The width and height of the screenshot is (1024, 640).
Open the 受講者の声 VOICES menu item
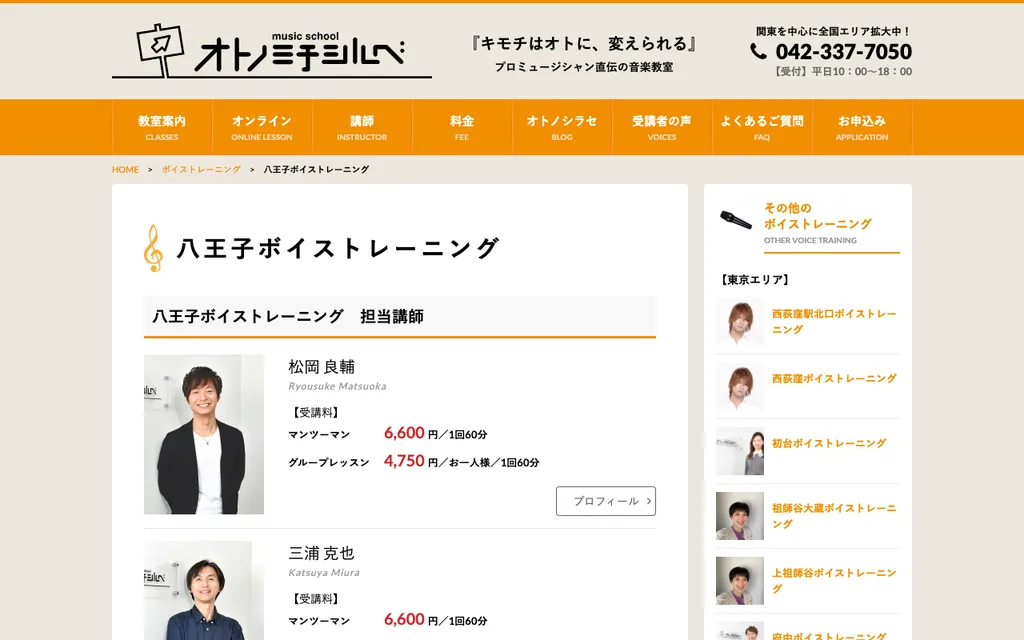662,127
